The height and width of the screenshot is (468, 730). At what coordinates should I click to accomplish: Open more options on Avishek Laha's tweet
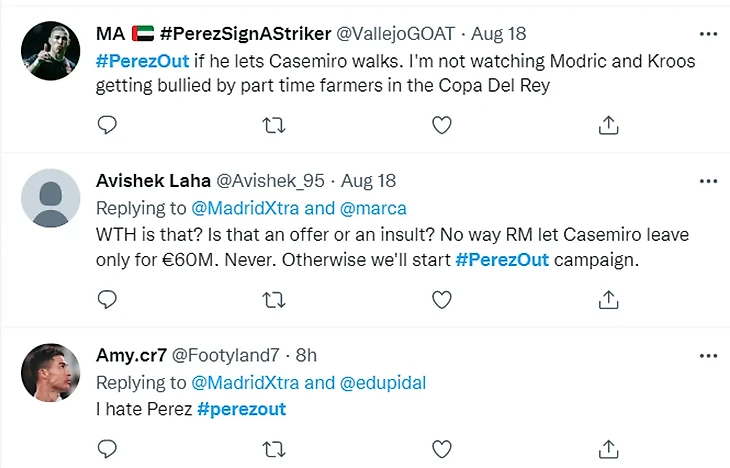click(x=708, y=181)
